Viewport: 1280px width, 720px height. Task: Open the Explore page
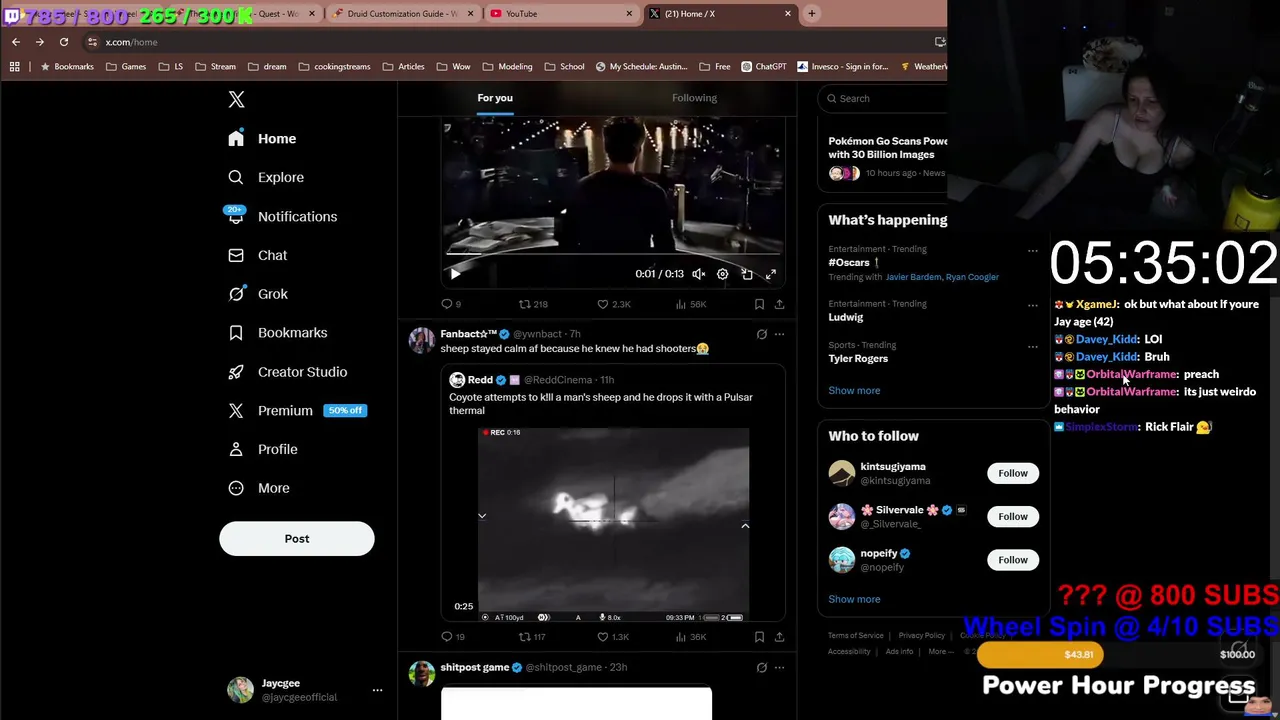(265, 177)
